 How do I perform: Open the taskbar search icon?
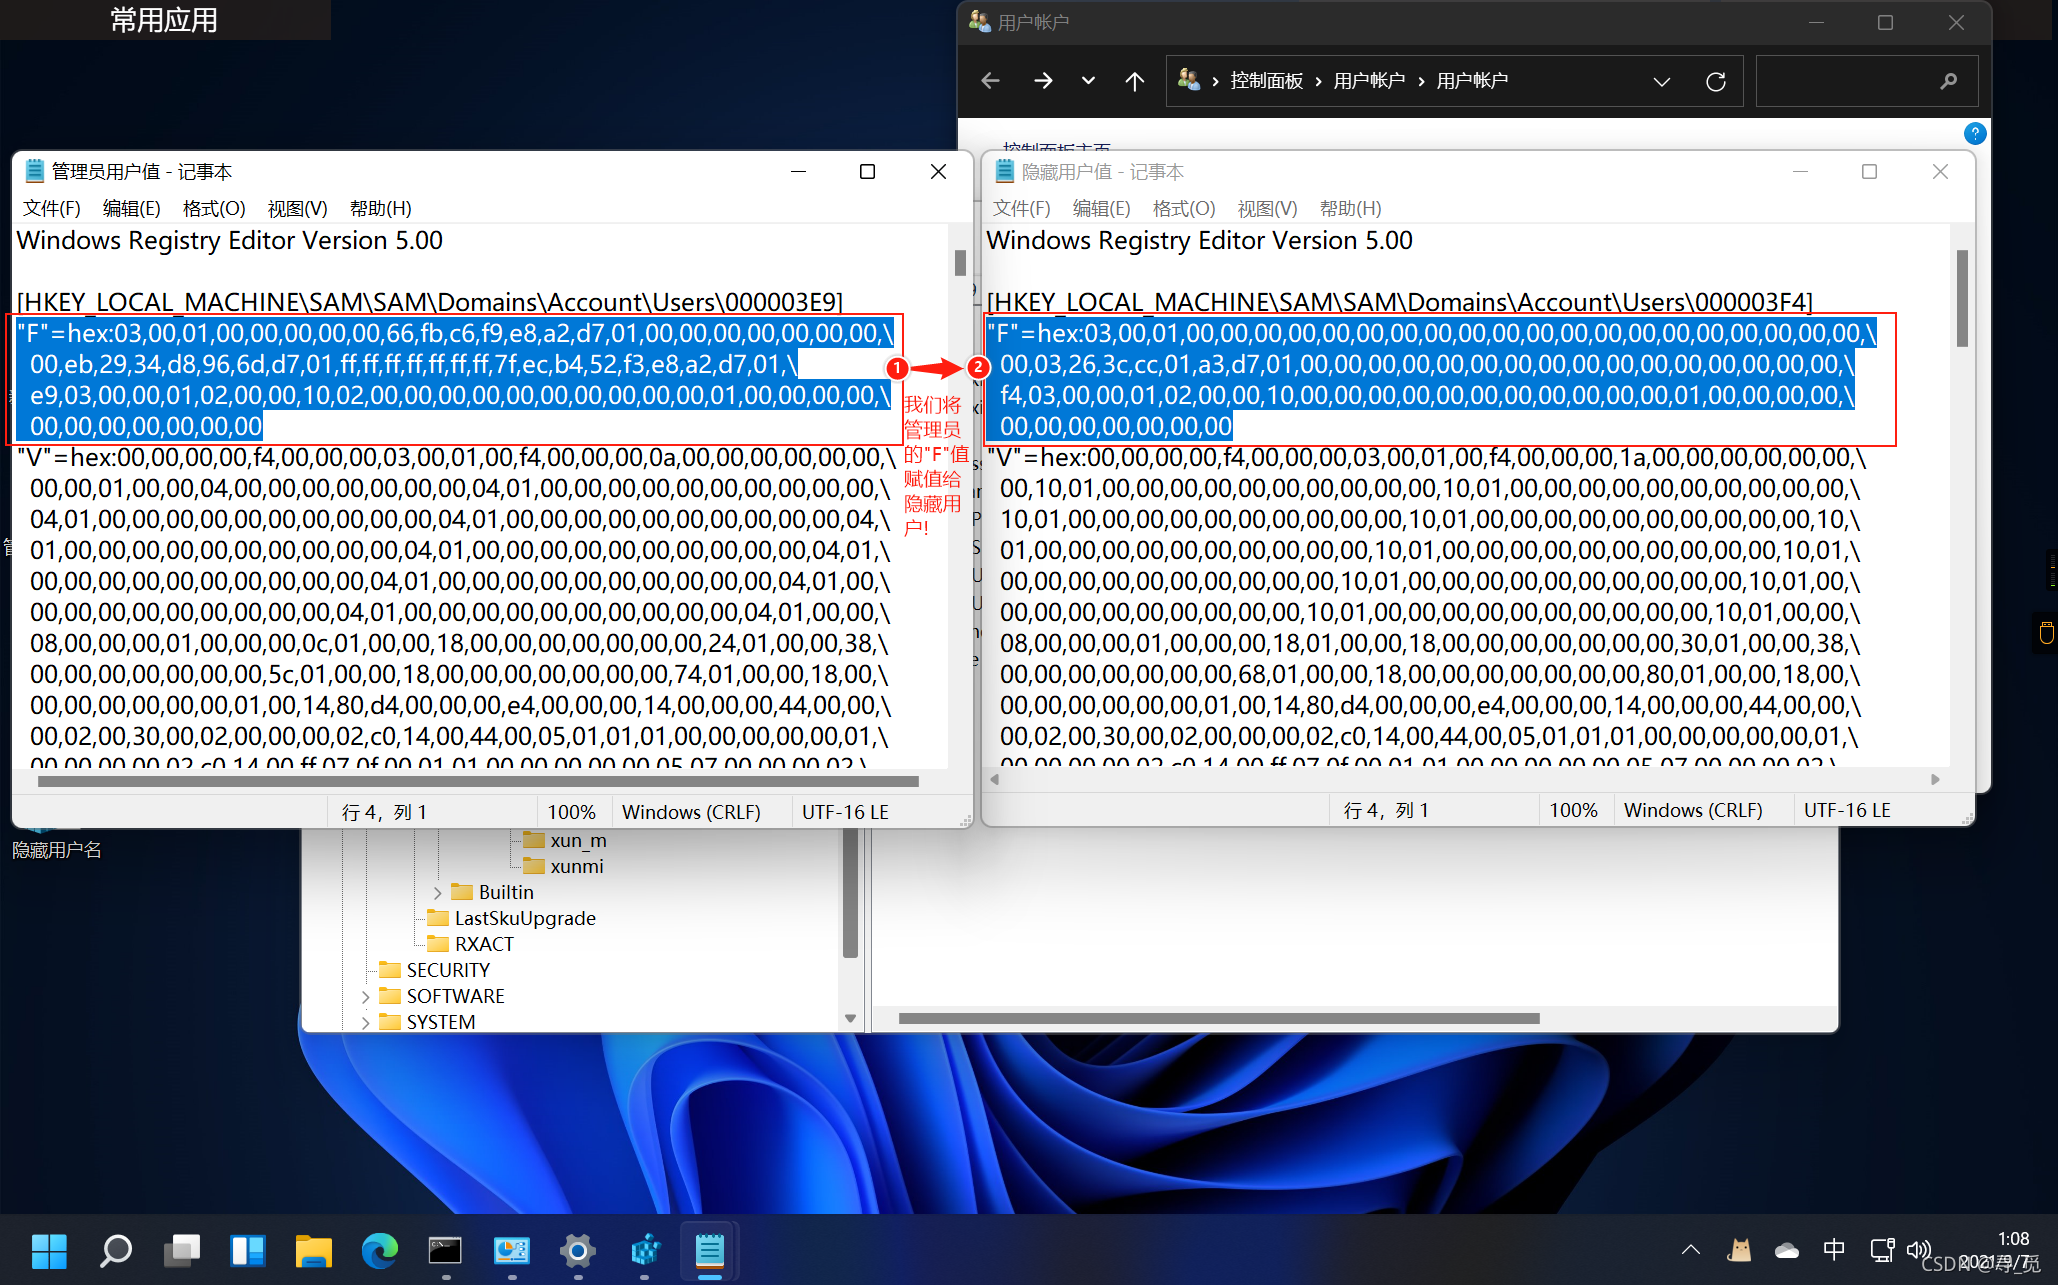[116, 1250]
